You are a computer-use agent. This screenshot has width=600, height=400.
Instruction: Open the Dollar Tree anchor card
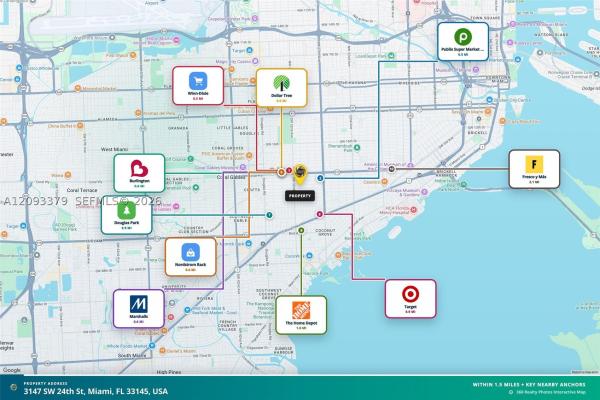pyautogui.click(x=282, y=88)
